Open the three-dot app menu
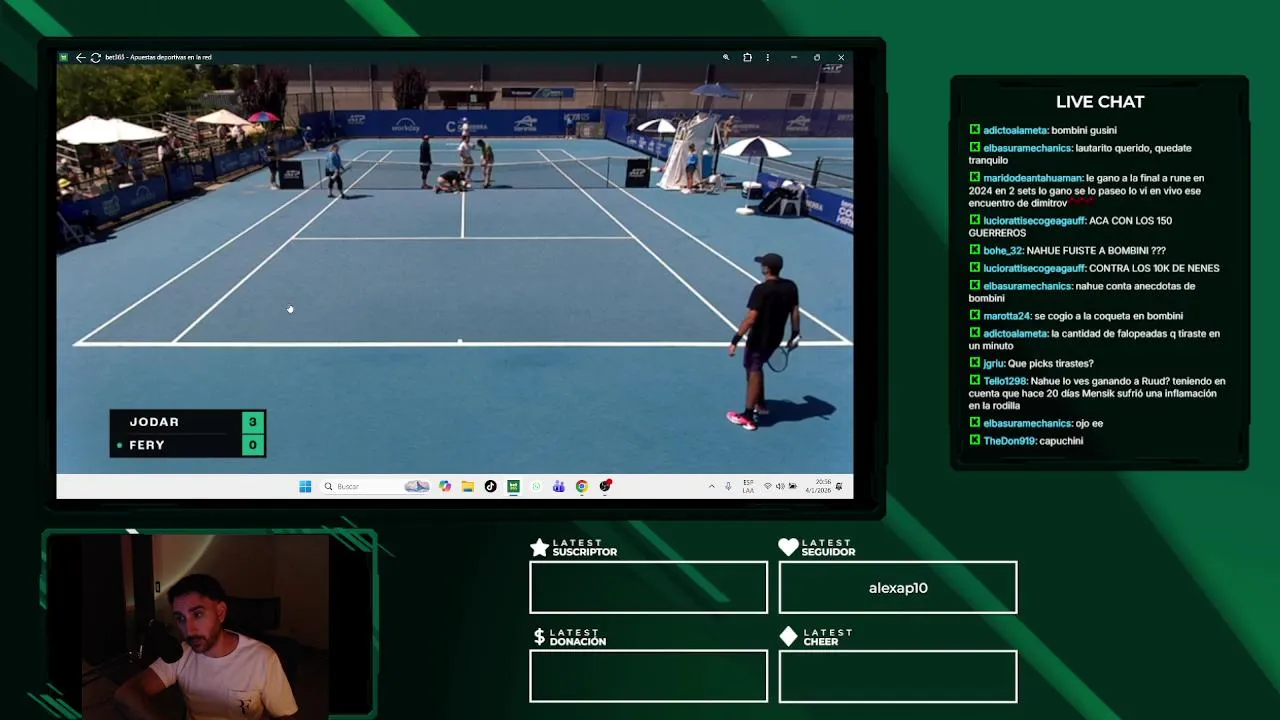This screenshot has width=1280, height=720. pyautogui.click(x=768, y=57)
